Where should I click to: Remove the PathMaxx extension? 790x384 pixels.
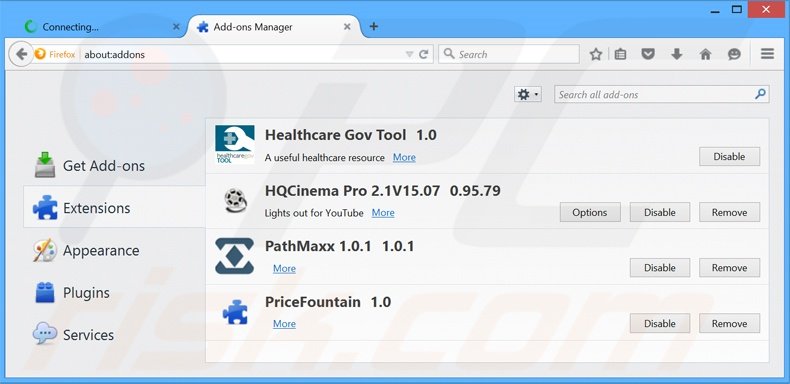(729, 268)
